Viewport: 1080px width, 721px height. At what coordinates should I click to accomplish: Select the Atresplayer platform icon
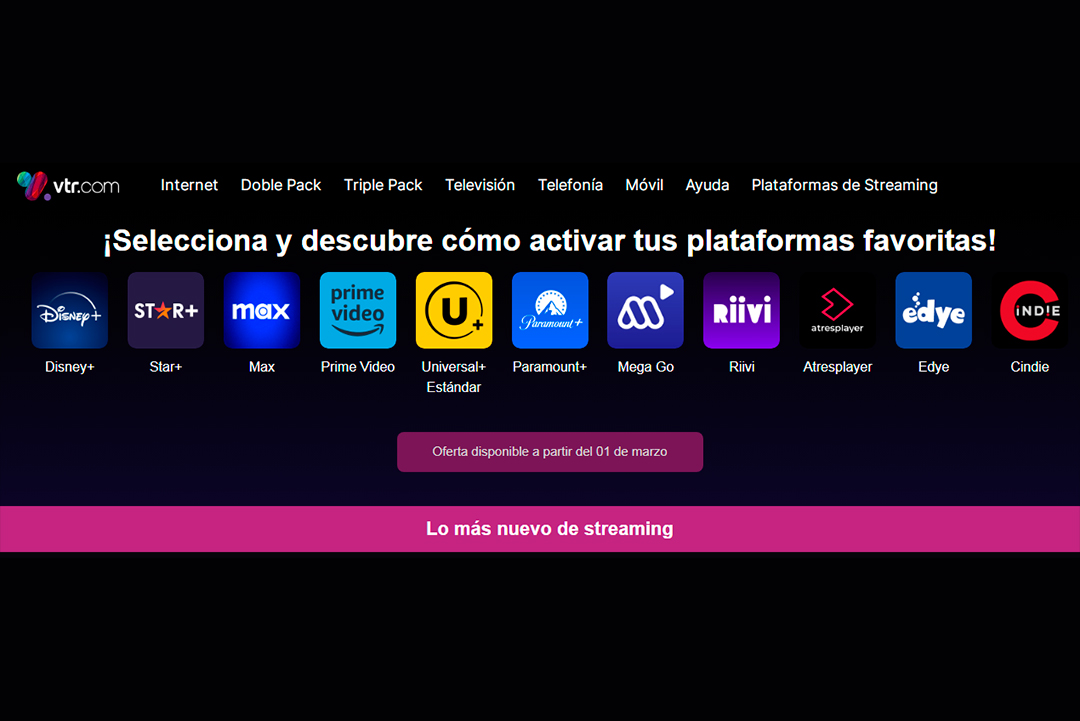pos(837,310)
